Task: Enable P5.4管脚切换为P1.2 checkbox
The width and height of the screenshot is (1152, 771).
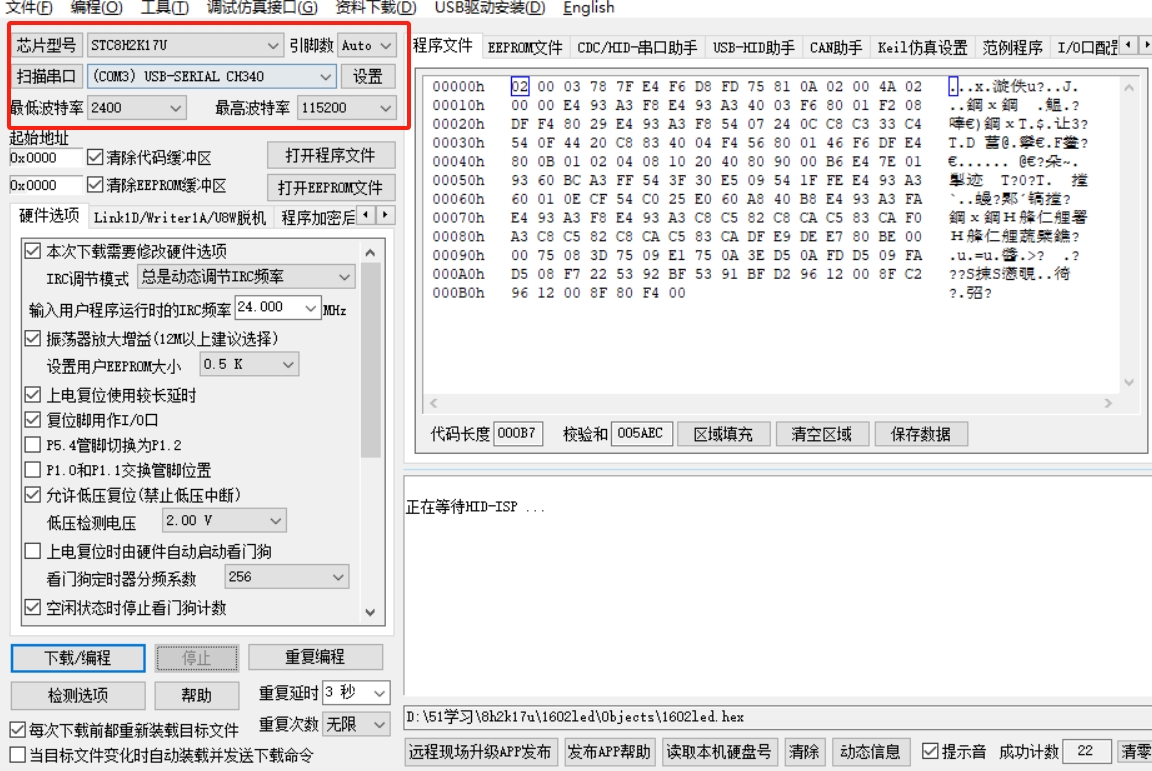Action: tap(32, 445)
